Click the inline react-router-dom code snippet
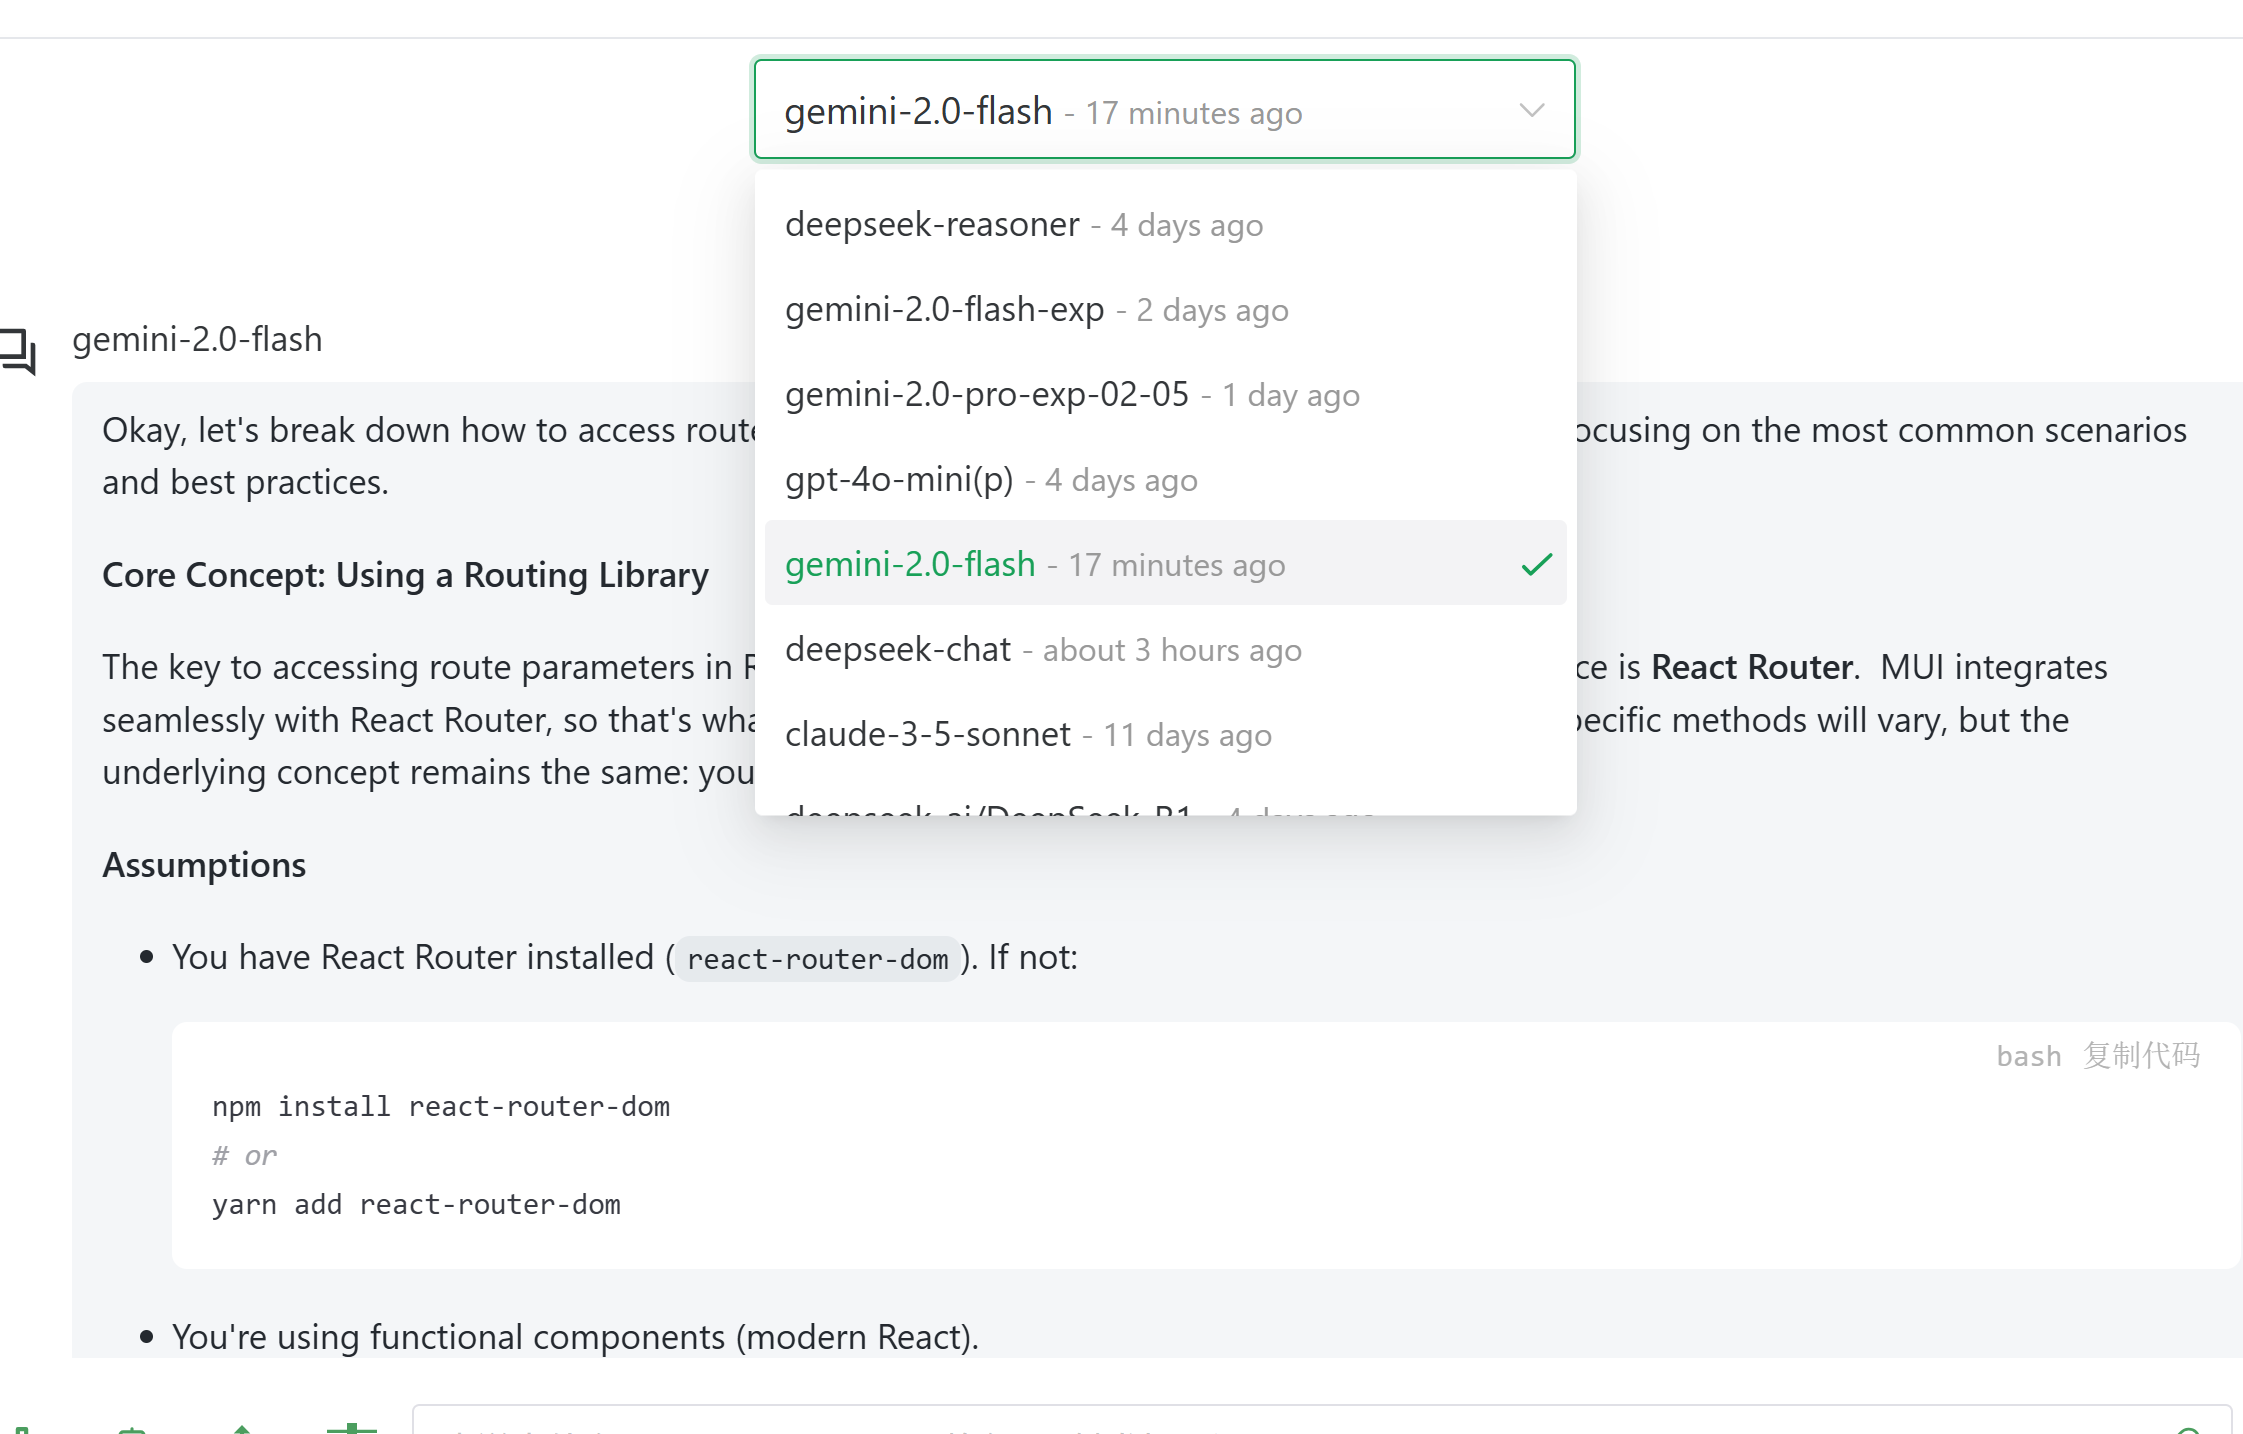The width and height of the screenshot is (2243, 1434). [x=817, y=959]
